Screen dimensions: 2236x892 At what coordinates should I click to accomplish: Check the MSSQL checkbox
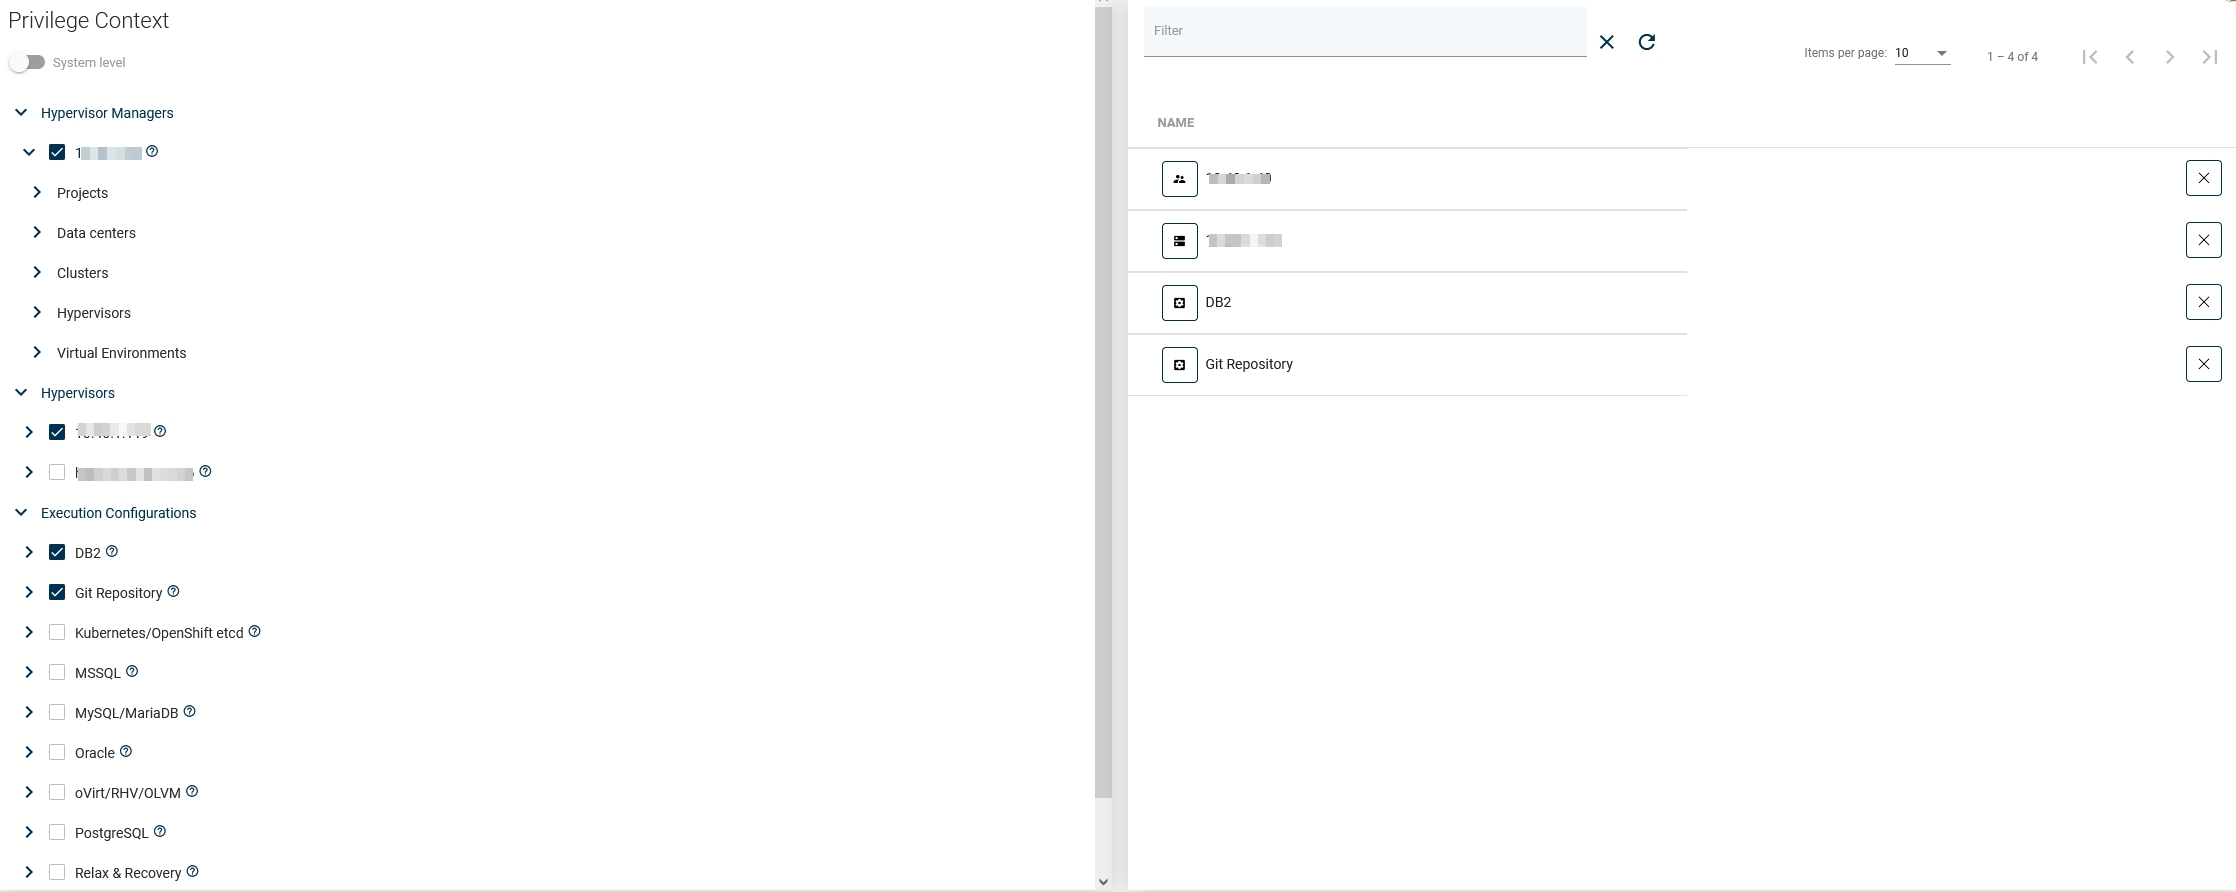point(57,672)
